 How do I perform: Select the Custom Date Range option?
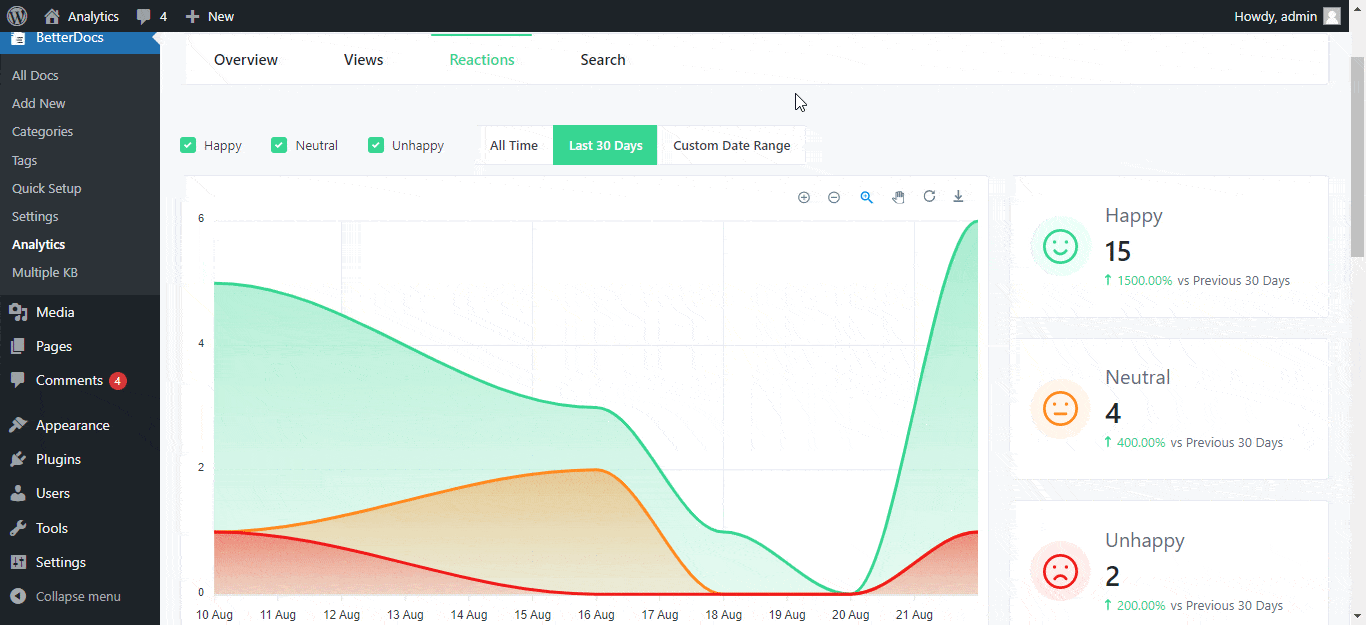click(732, 145)
